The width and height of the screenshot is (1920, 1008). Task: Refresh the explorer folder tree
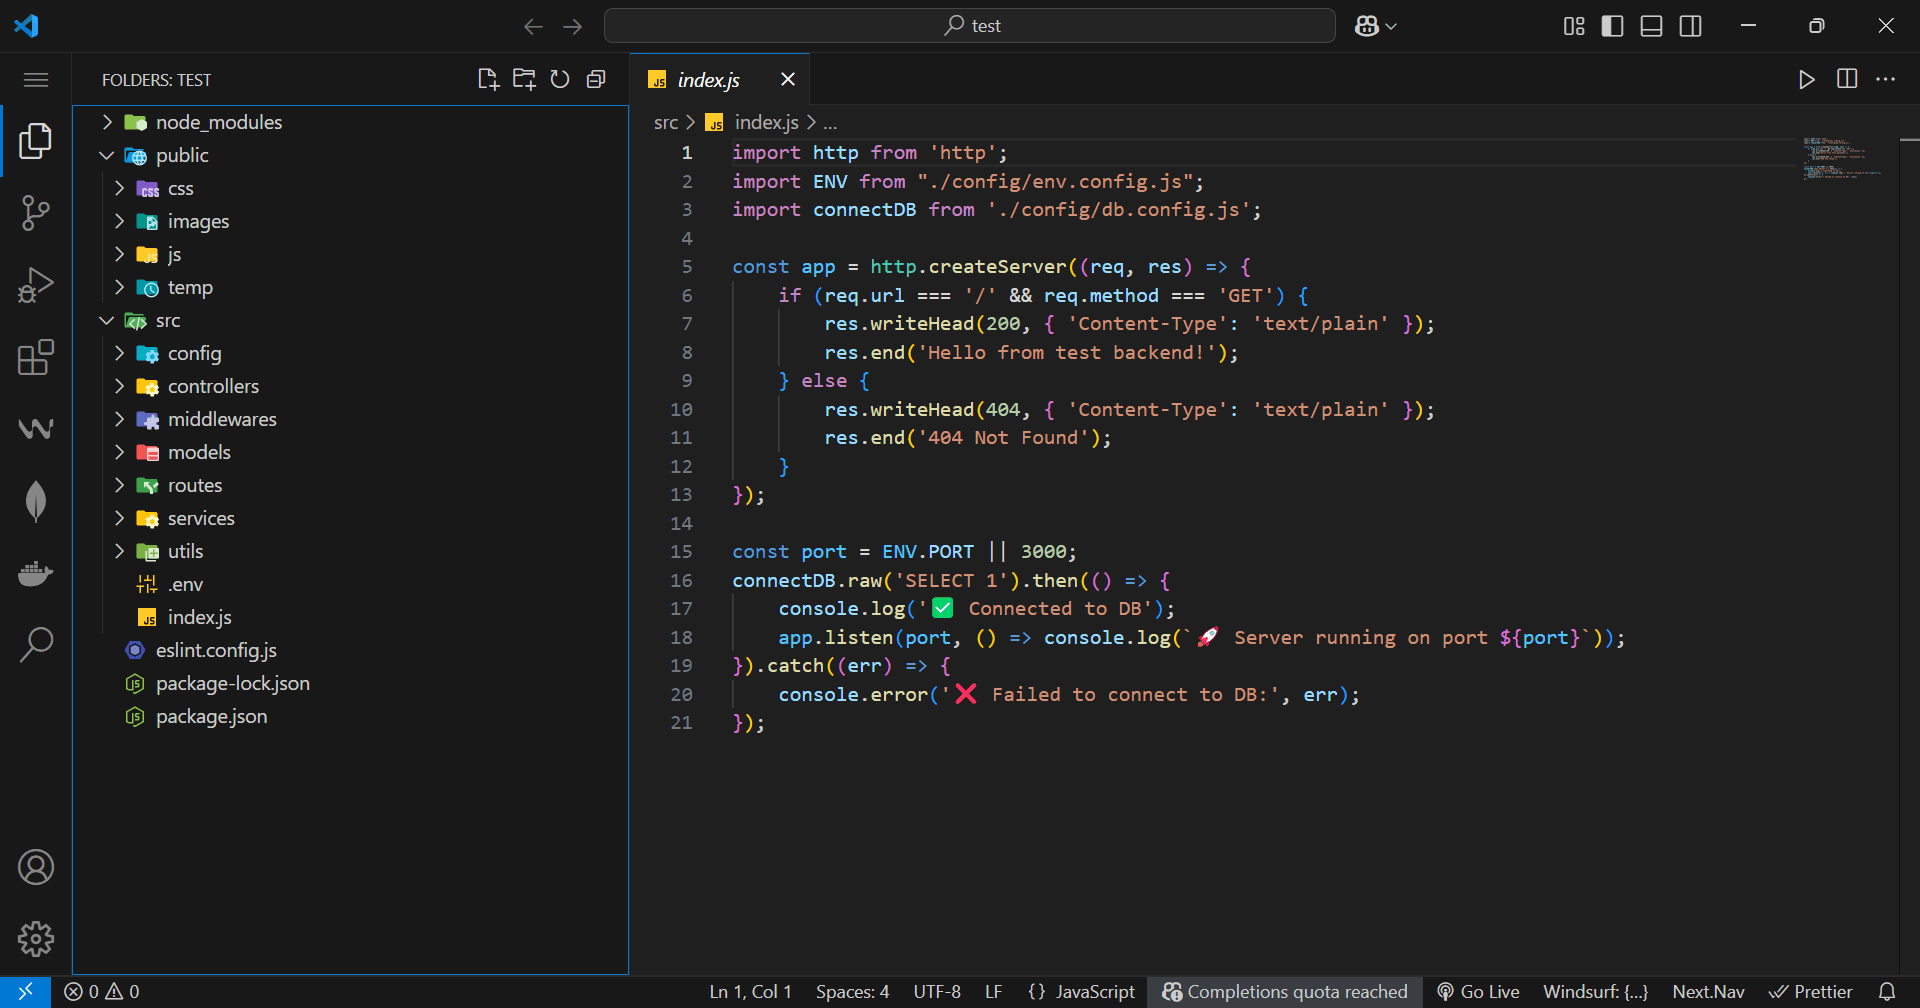560,80
